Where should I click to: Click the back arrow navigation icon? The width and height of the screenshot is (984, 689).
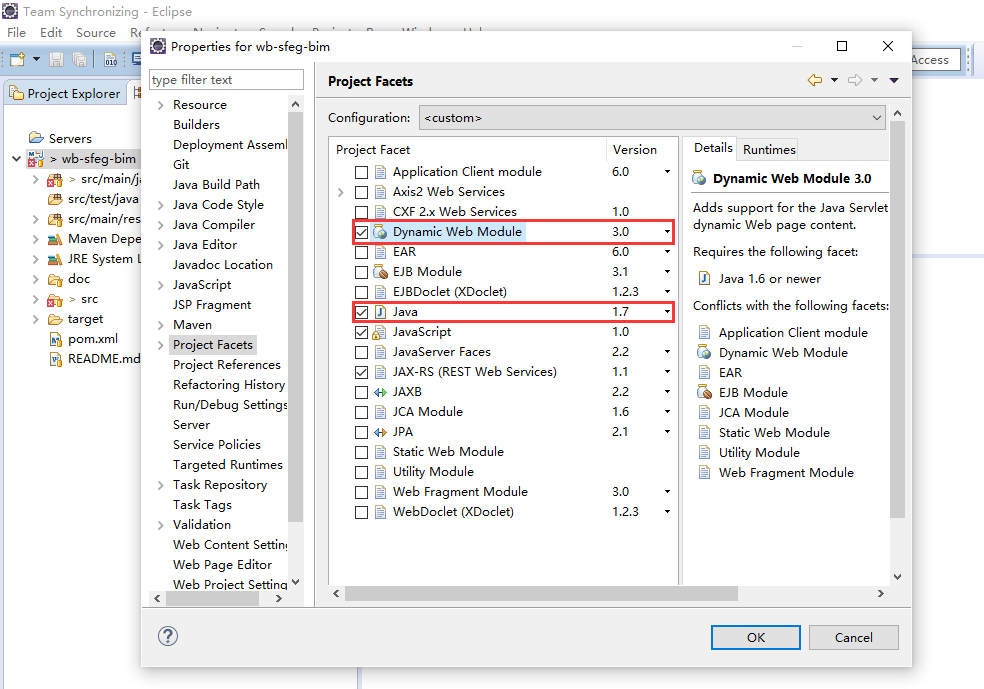click(815, 81)
